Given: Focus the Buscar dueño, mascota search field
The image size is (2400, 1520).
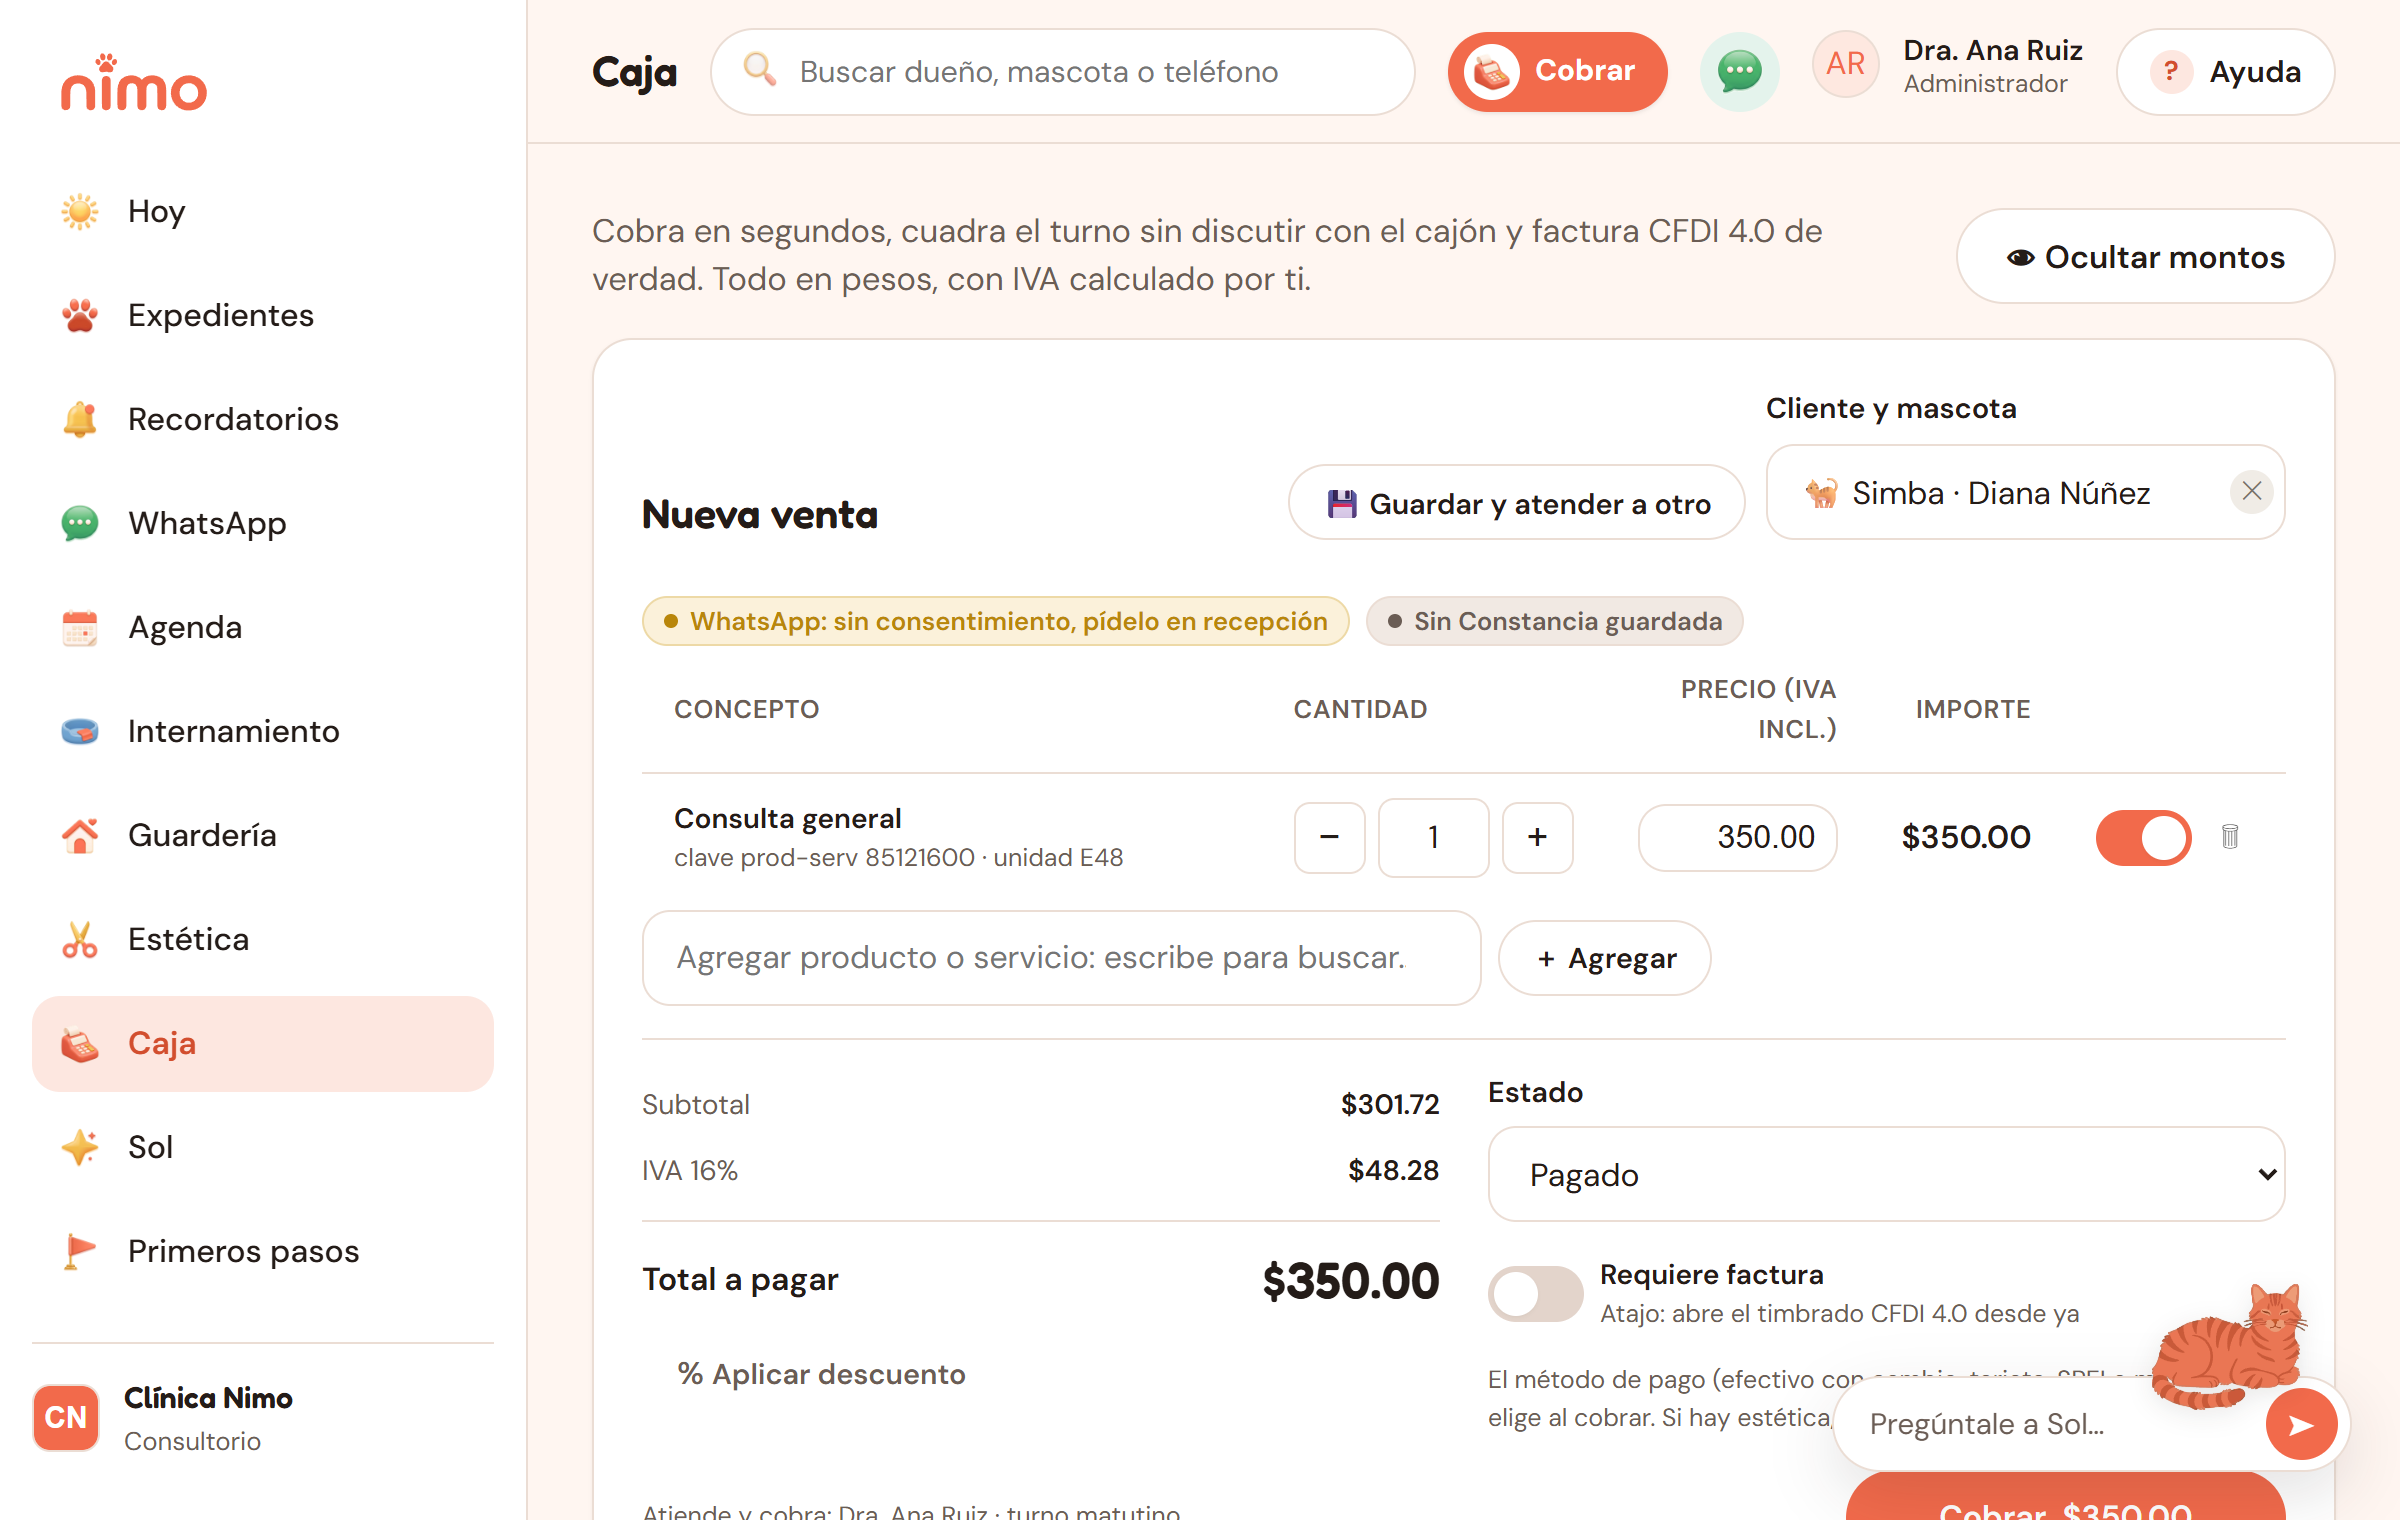Looking at the screenshot, I should coord(1063,72).
